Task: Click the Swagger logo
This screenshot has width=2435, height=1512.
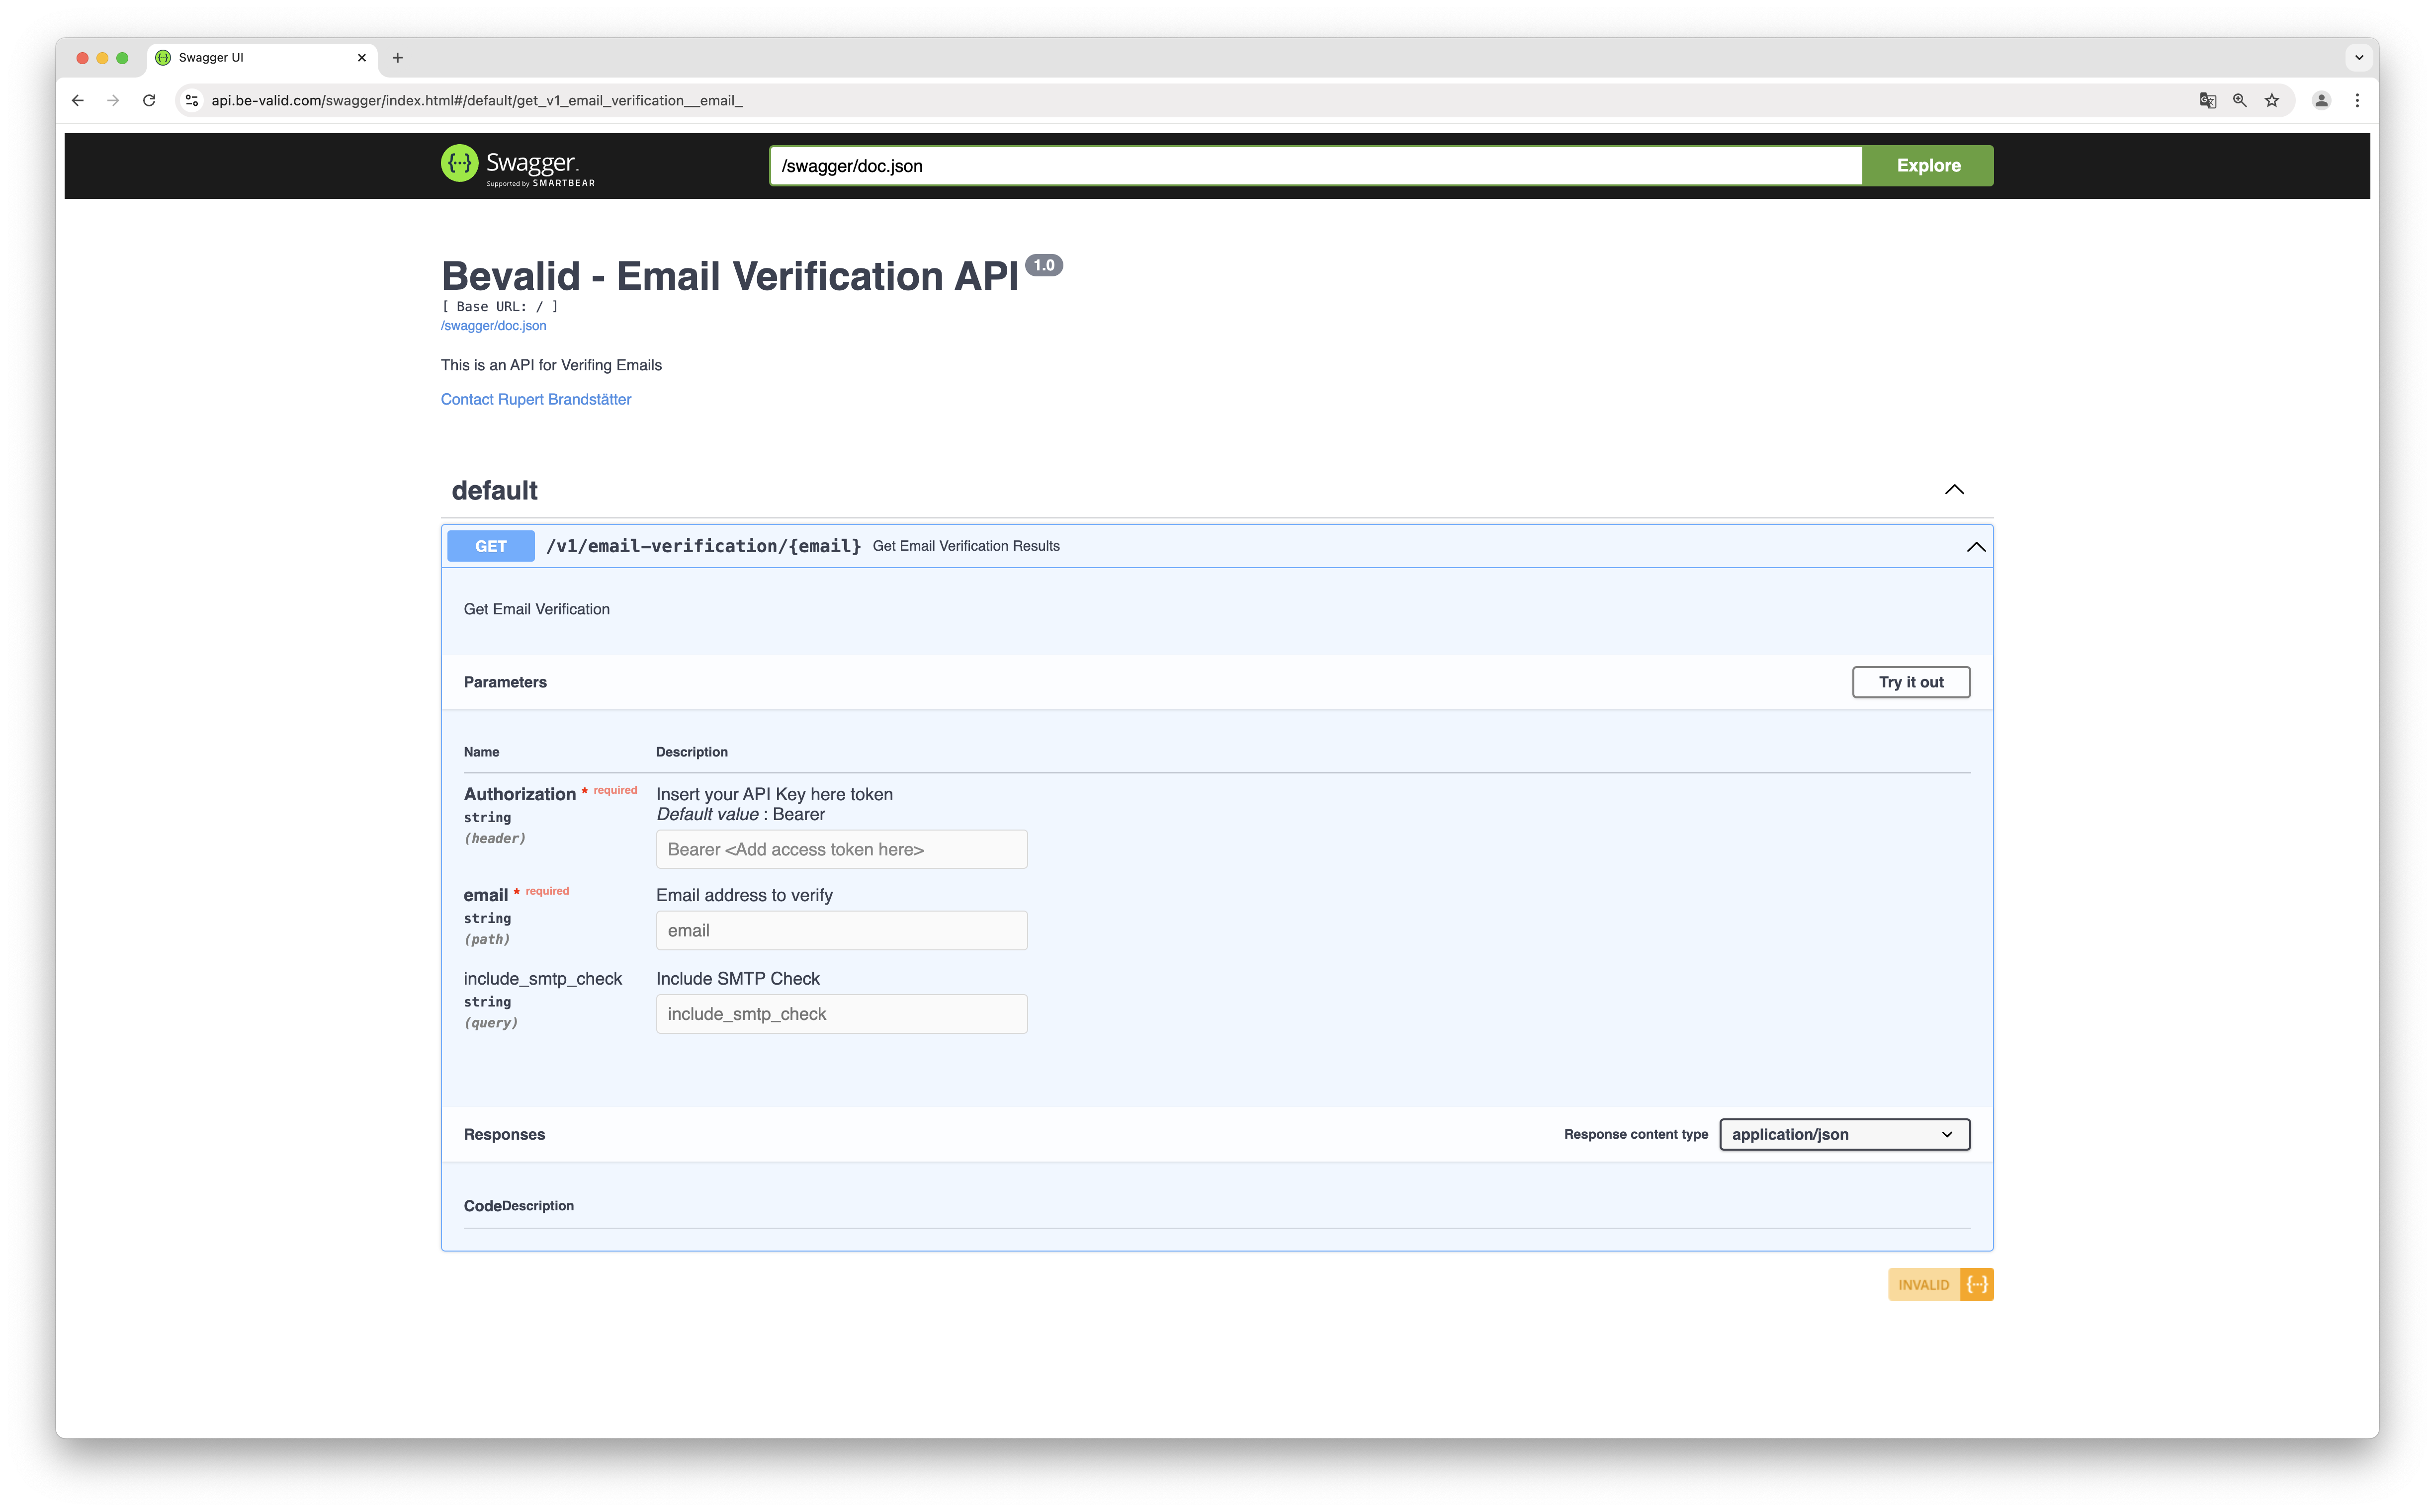Action: (518, 165)
